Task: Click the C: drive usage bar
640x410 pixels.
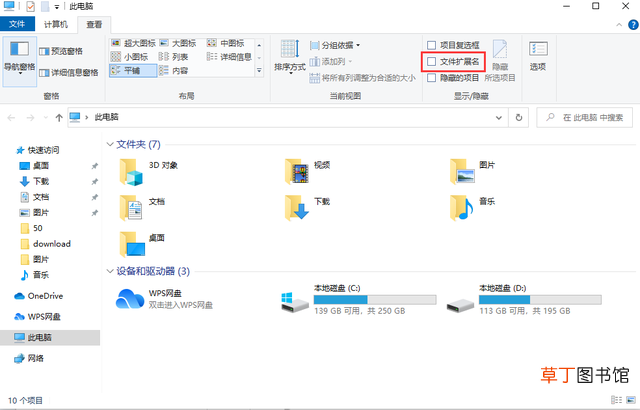Action: coord(375,300)
